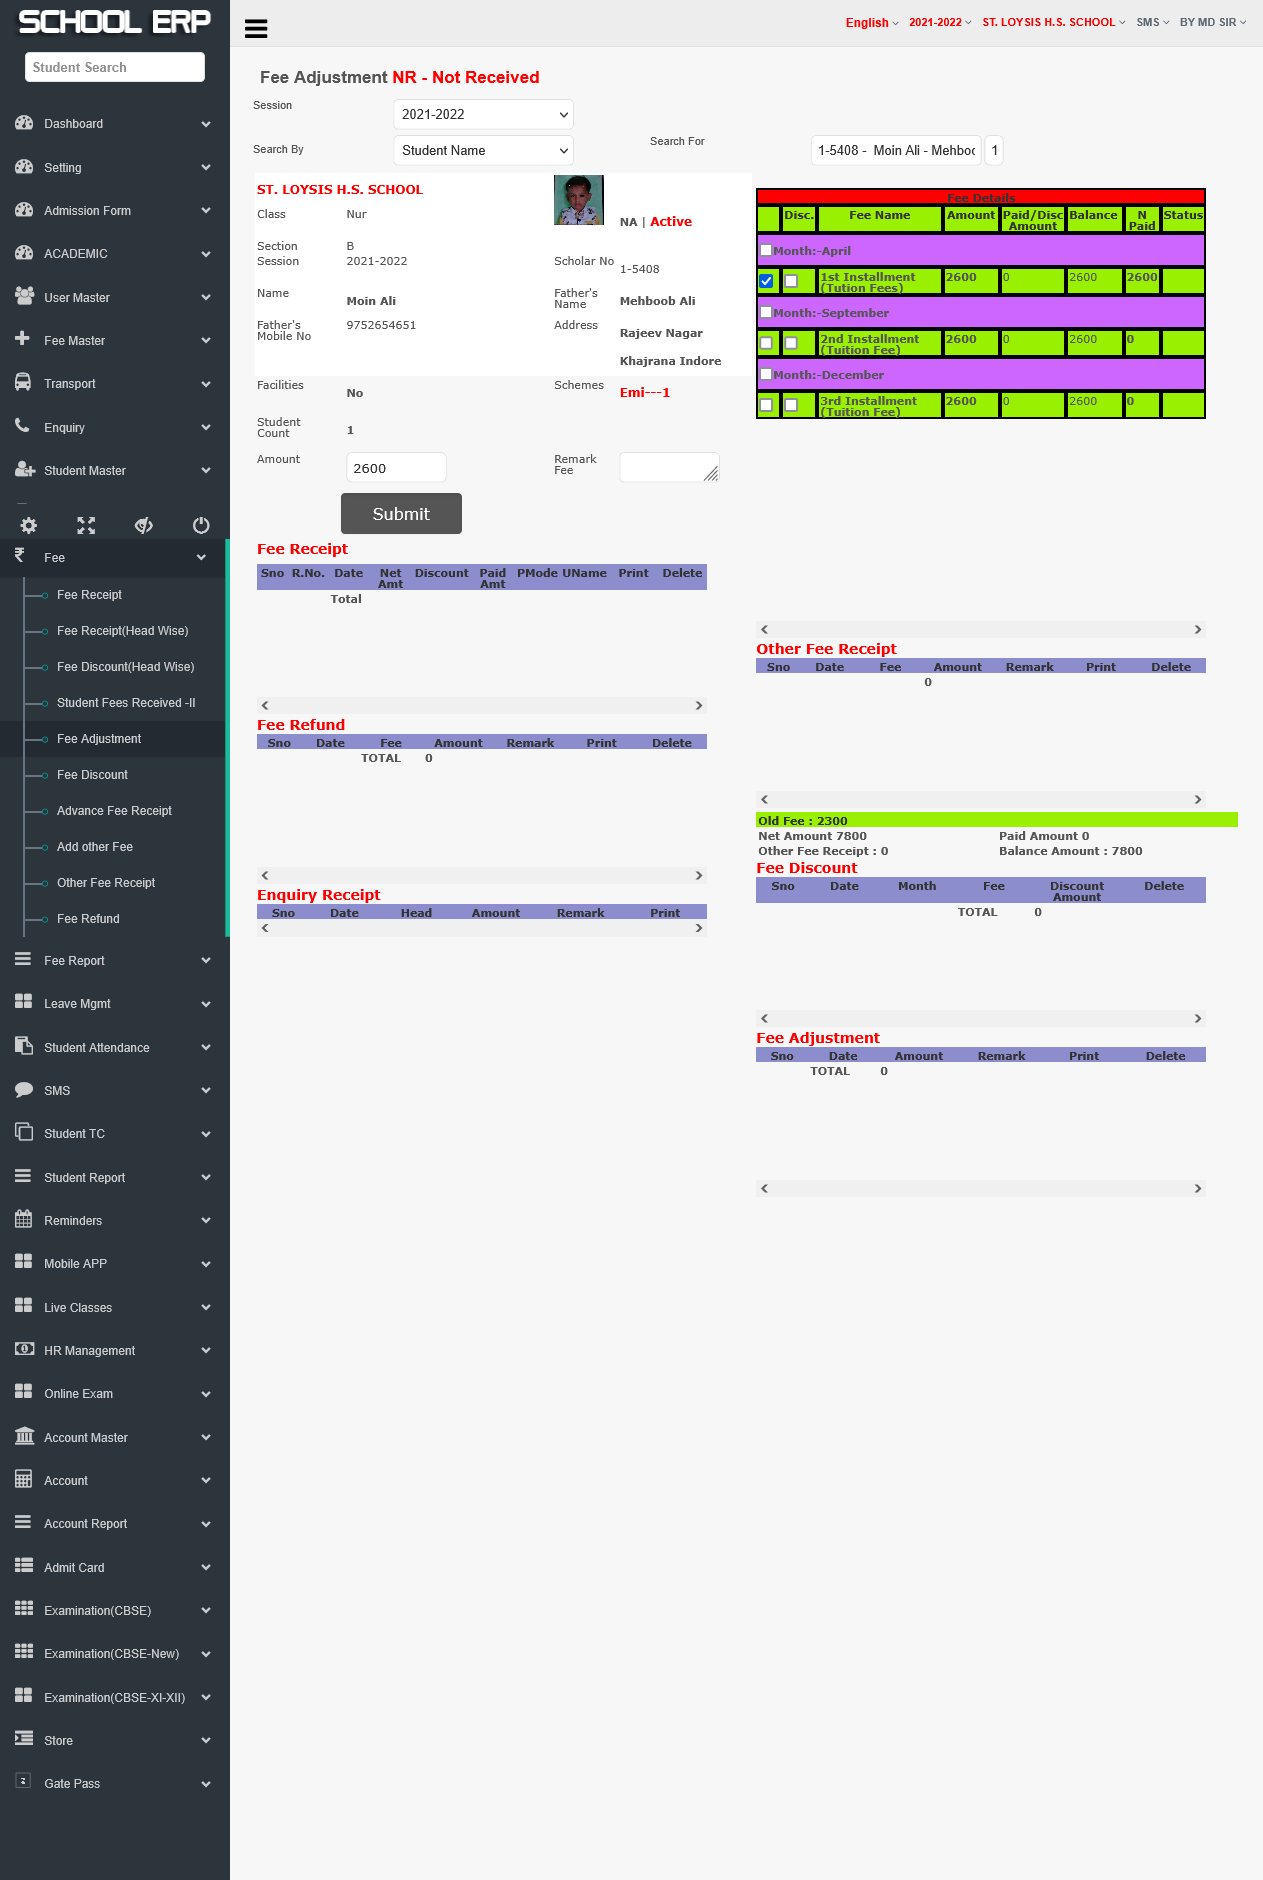Screen dimensions: 1263x1880
Task: Open the top bar SMS dropdown
Action: pyautogui.click(x=1152, y=22)
